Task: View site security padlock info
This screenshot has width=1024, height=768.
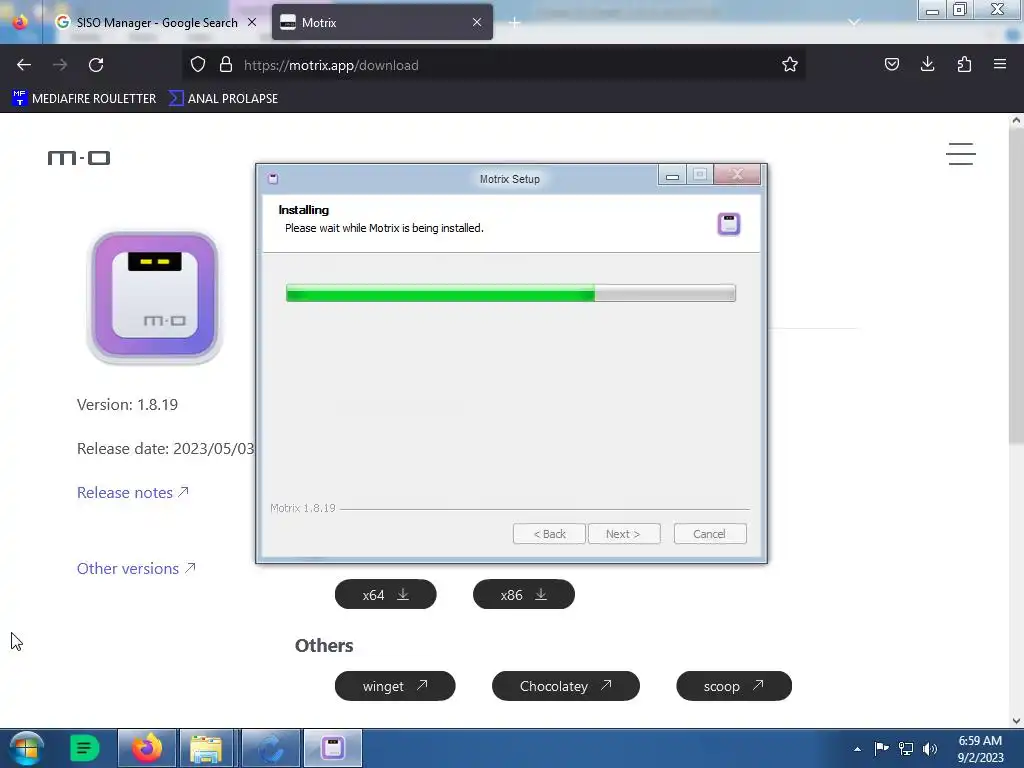Action: coord(226,65)
